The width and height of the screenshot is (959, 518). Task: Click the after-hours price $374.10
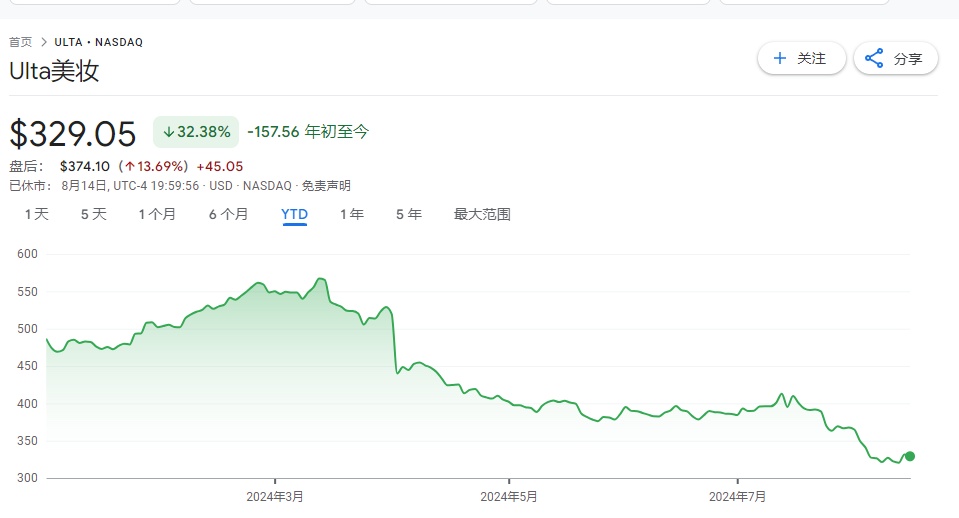coord(85,166)
